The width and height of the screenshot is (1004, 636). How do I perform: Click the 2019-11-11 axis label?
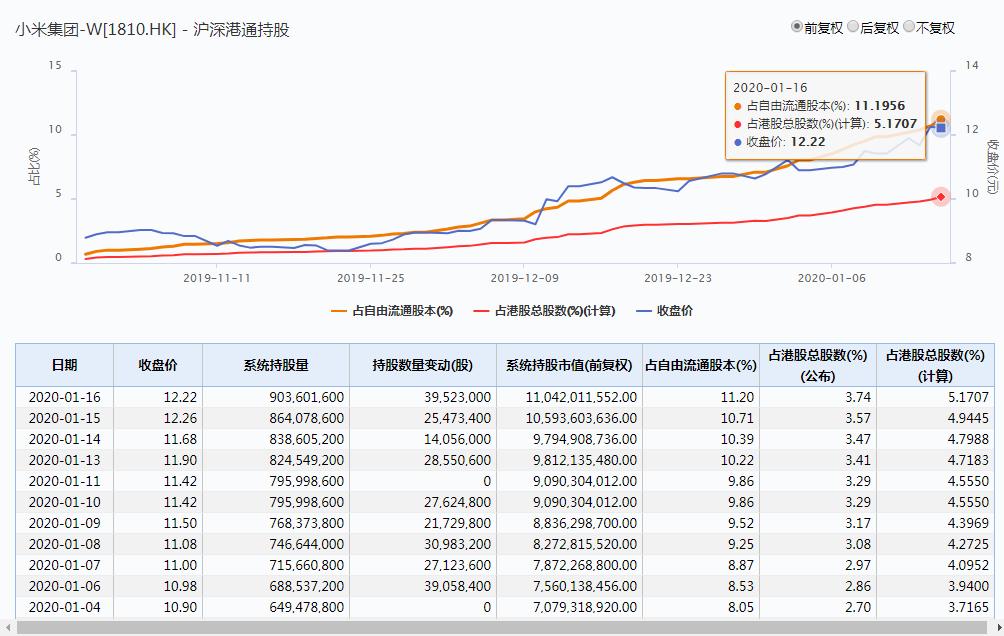216,278
